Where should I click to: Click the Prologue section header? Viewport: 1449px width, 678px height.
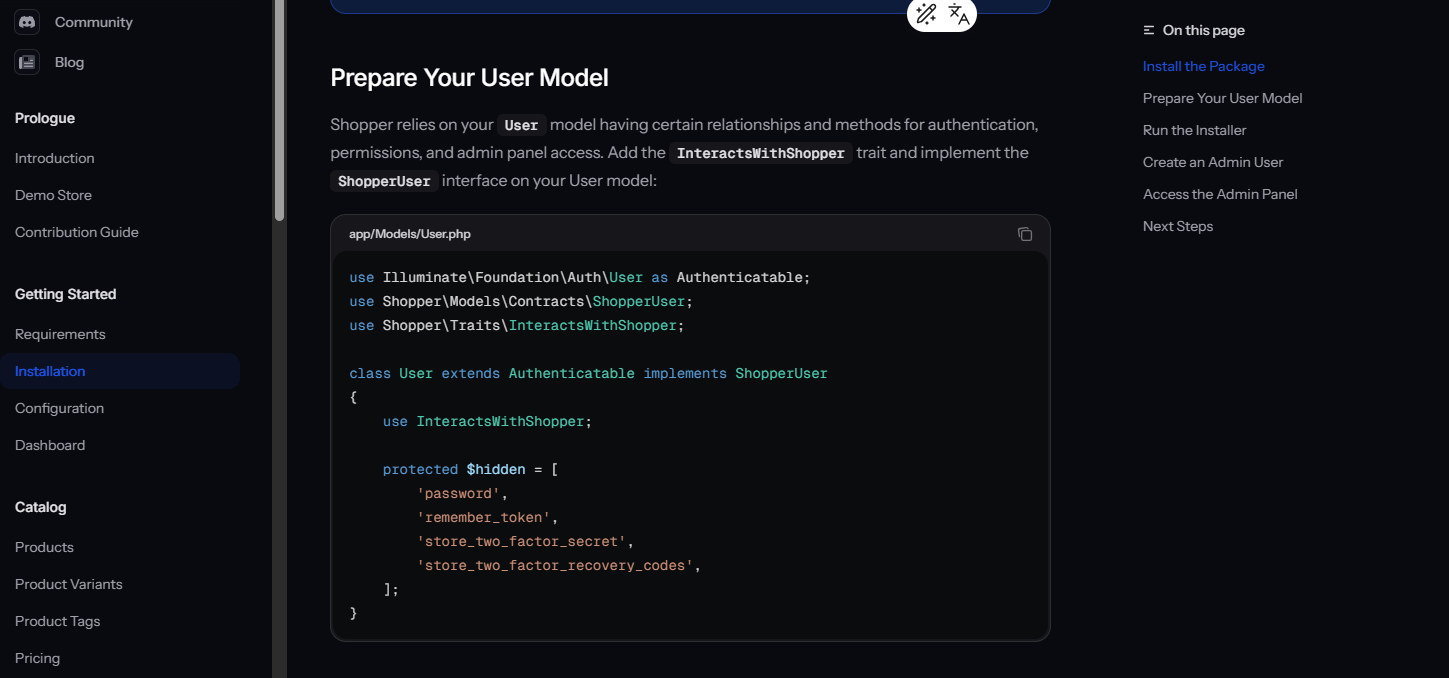(45, 118)
